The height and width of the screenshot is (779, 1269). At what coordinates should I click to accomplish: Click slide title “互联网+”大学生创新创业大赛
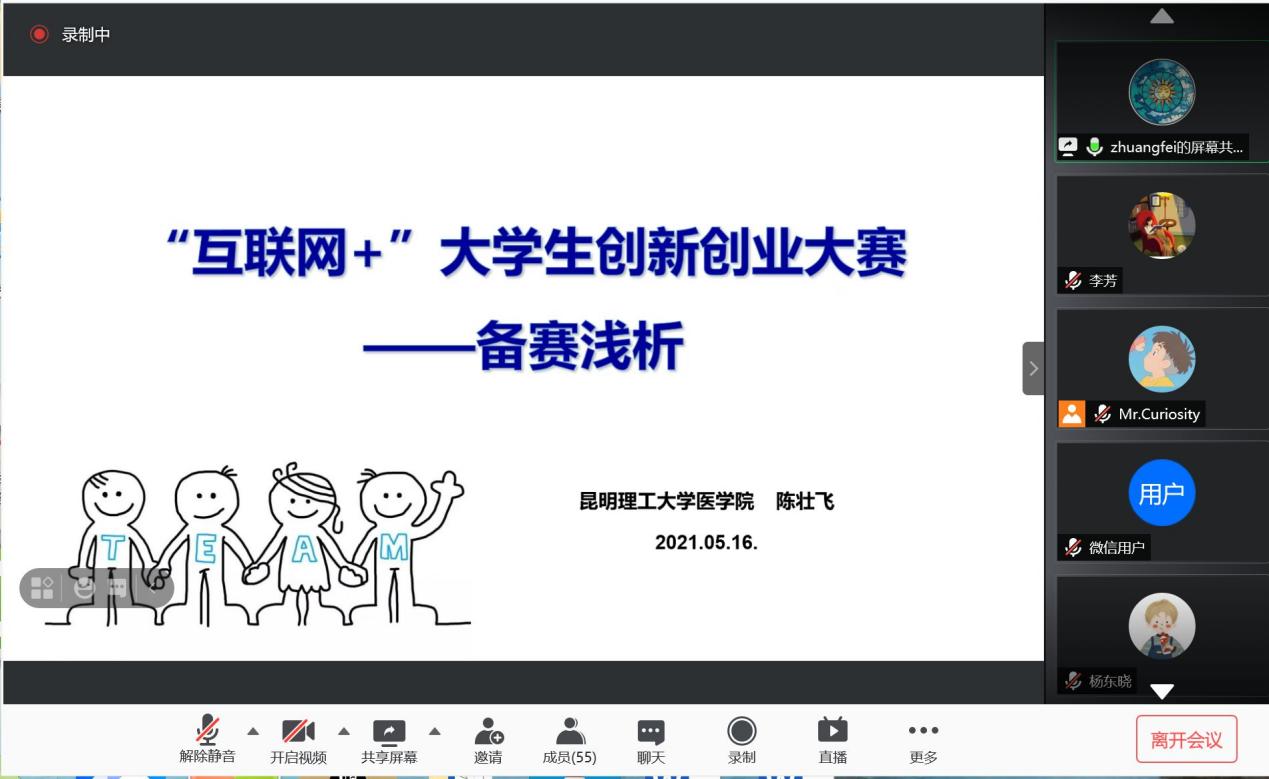pos(536,254)
